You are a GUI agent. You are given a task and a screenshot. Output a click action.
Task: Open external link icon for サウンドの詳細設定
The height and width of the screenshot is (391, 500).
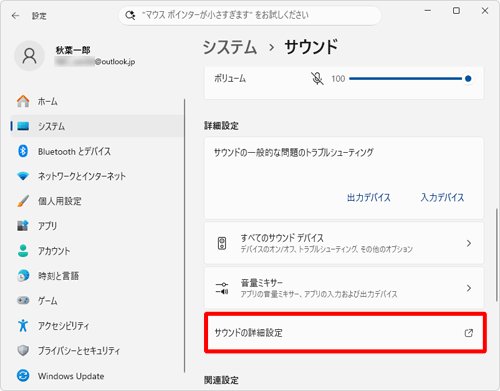469,333
